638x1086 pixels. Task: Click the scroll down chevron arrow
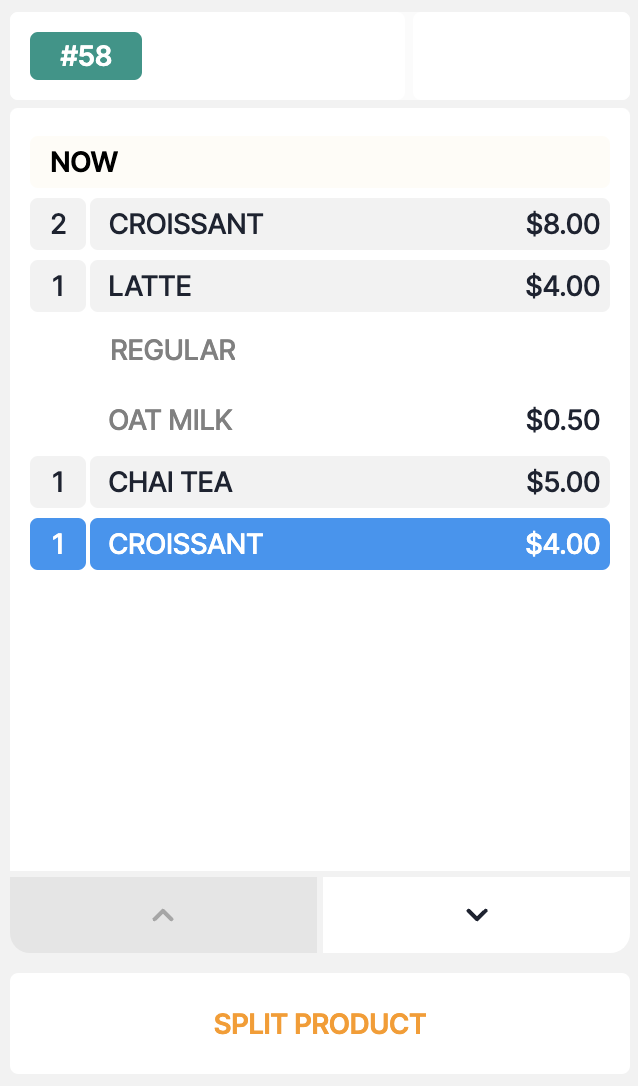476,914
